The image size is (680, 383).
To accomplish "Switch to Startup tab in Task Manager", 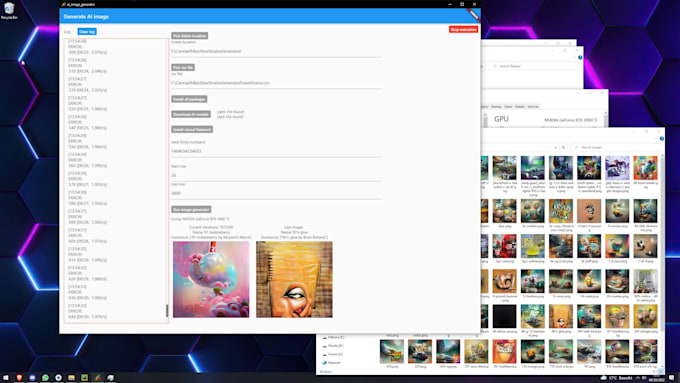I will (496, 107).
